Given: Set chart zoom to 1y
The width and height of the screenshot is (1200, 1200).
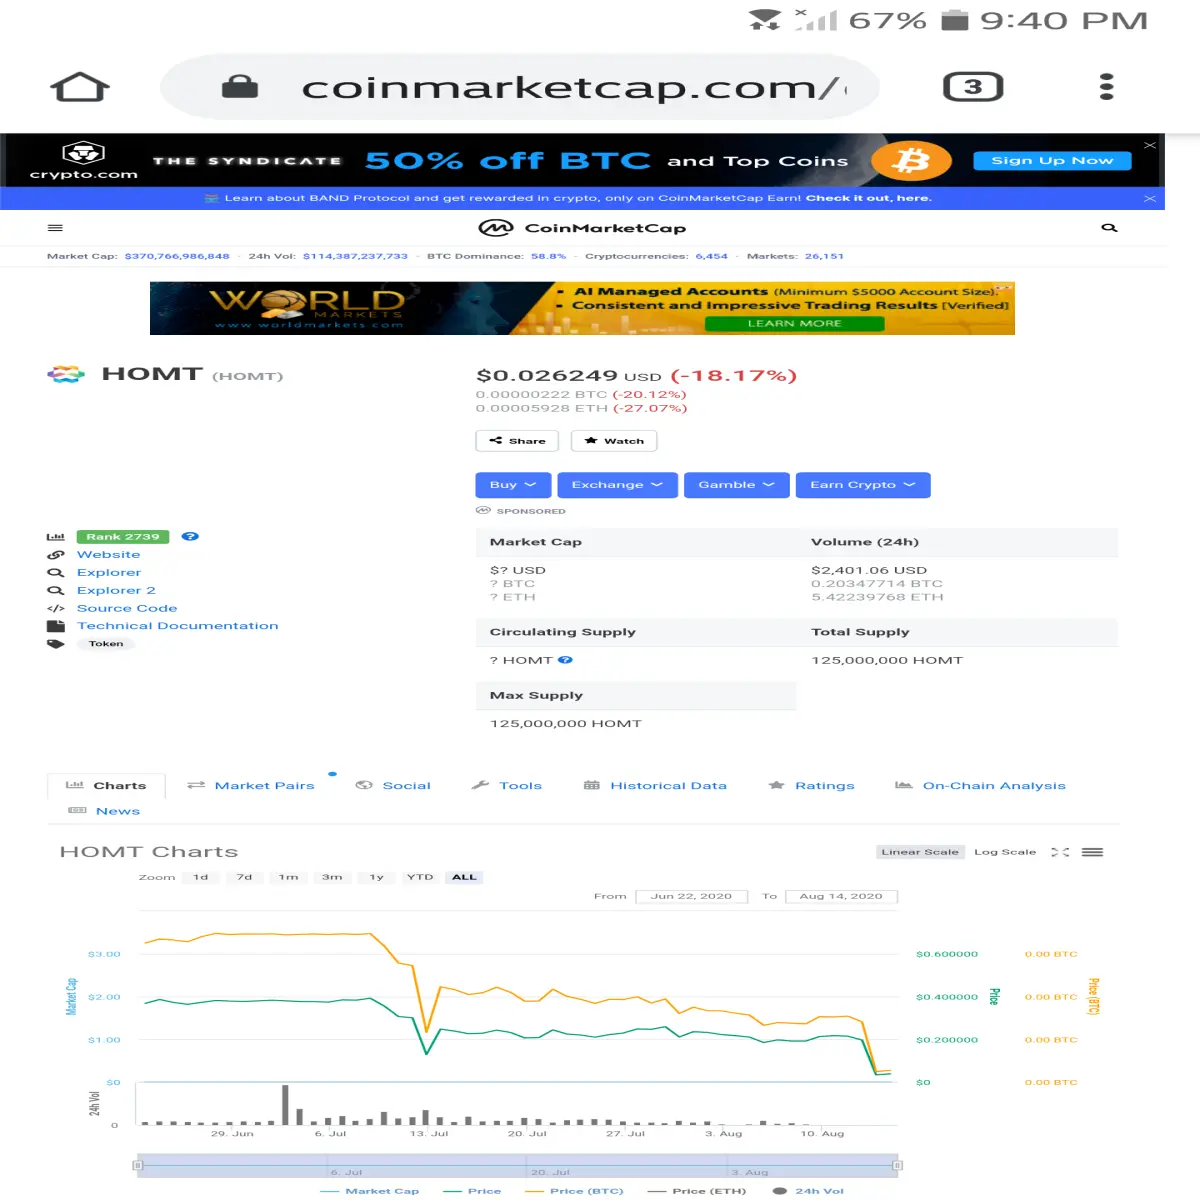Looking at the screenshot, I should 376,877.
